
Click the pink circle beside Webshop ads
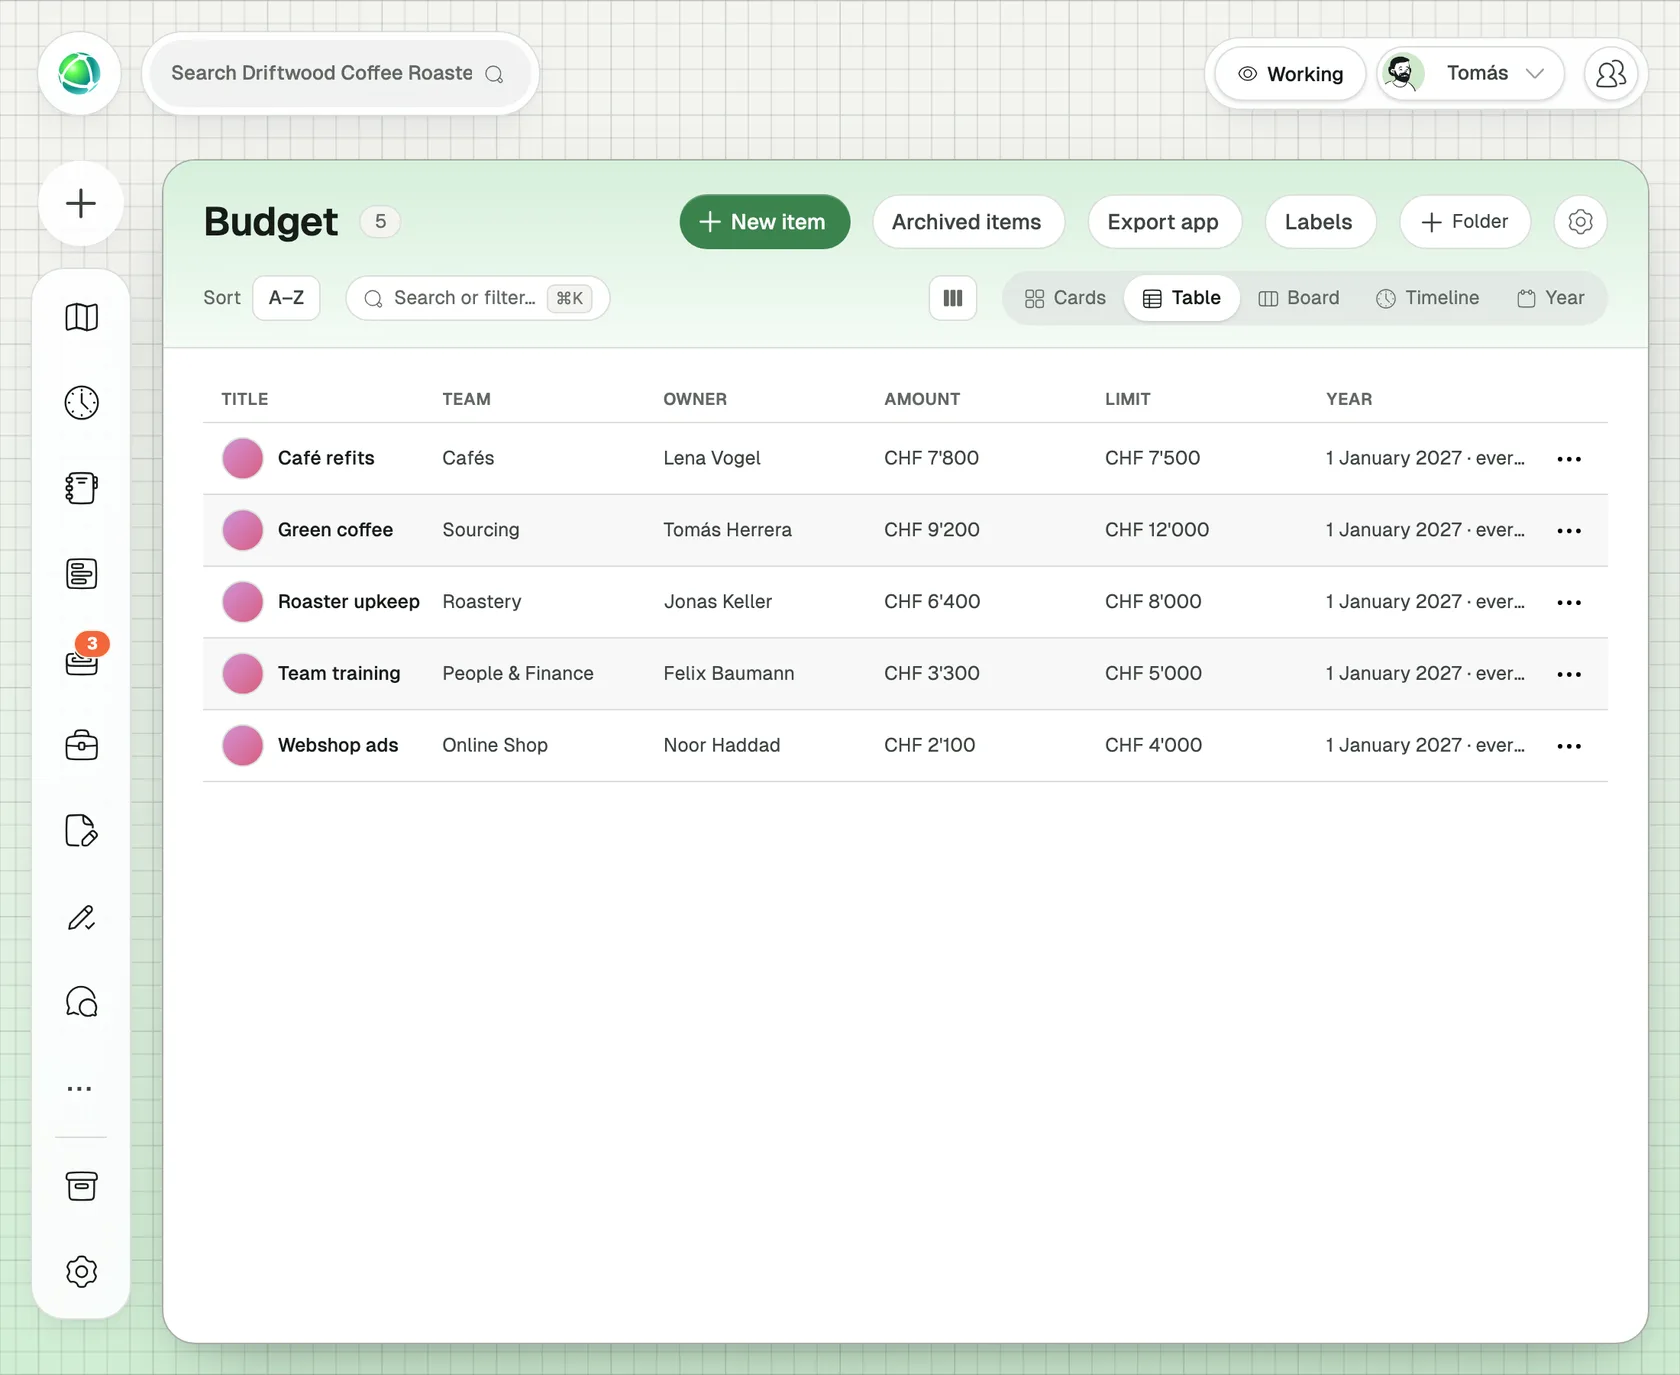pyautogui.click(x=242, y=745)
